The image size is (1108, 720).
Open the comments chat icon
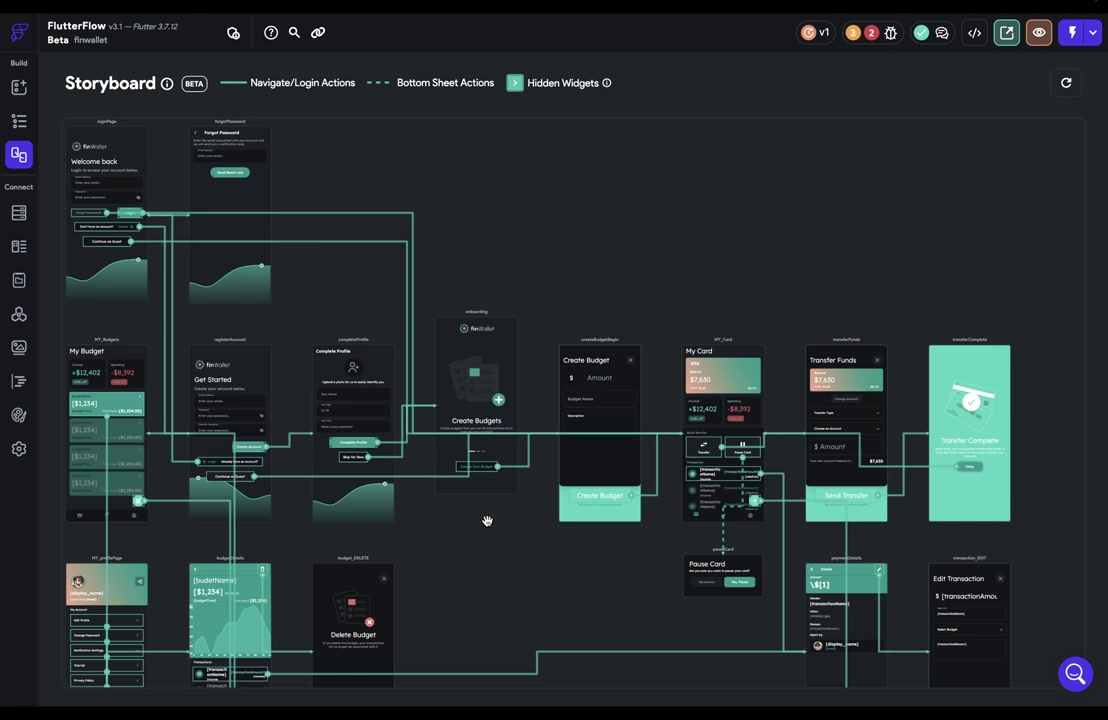[x=942, y=33]
